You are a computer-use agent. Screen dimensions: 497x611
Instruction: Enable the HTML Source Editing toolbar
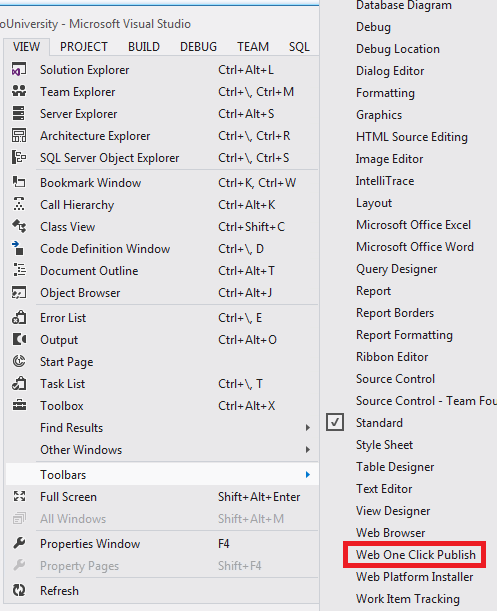(x=412, y=137)
